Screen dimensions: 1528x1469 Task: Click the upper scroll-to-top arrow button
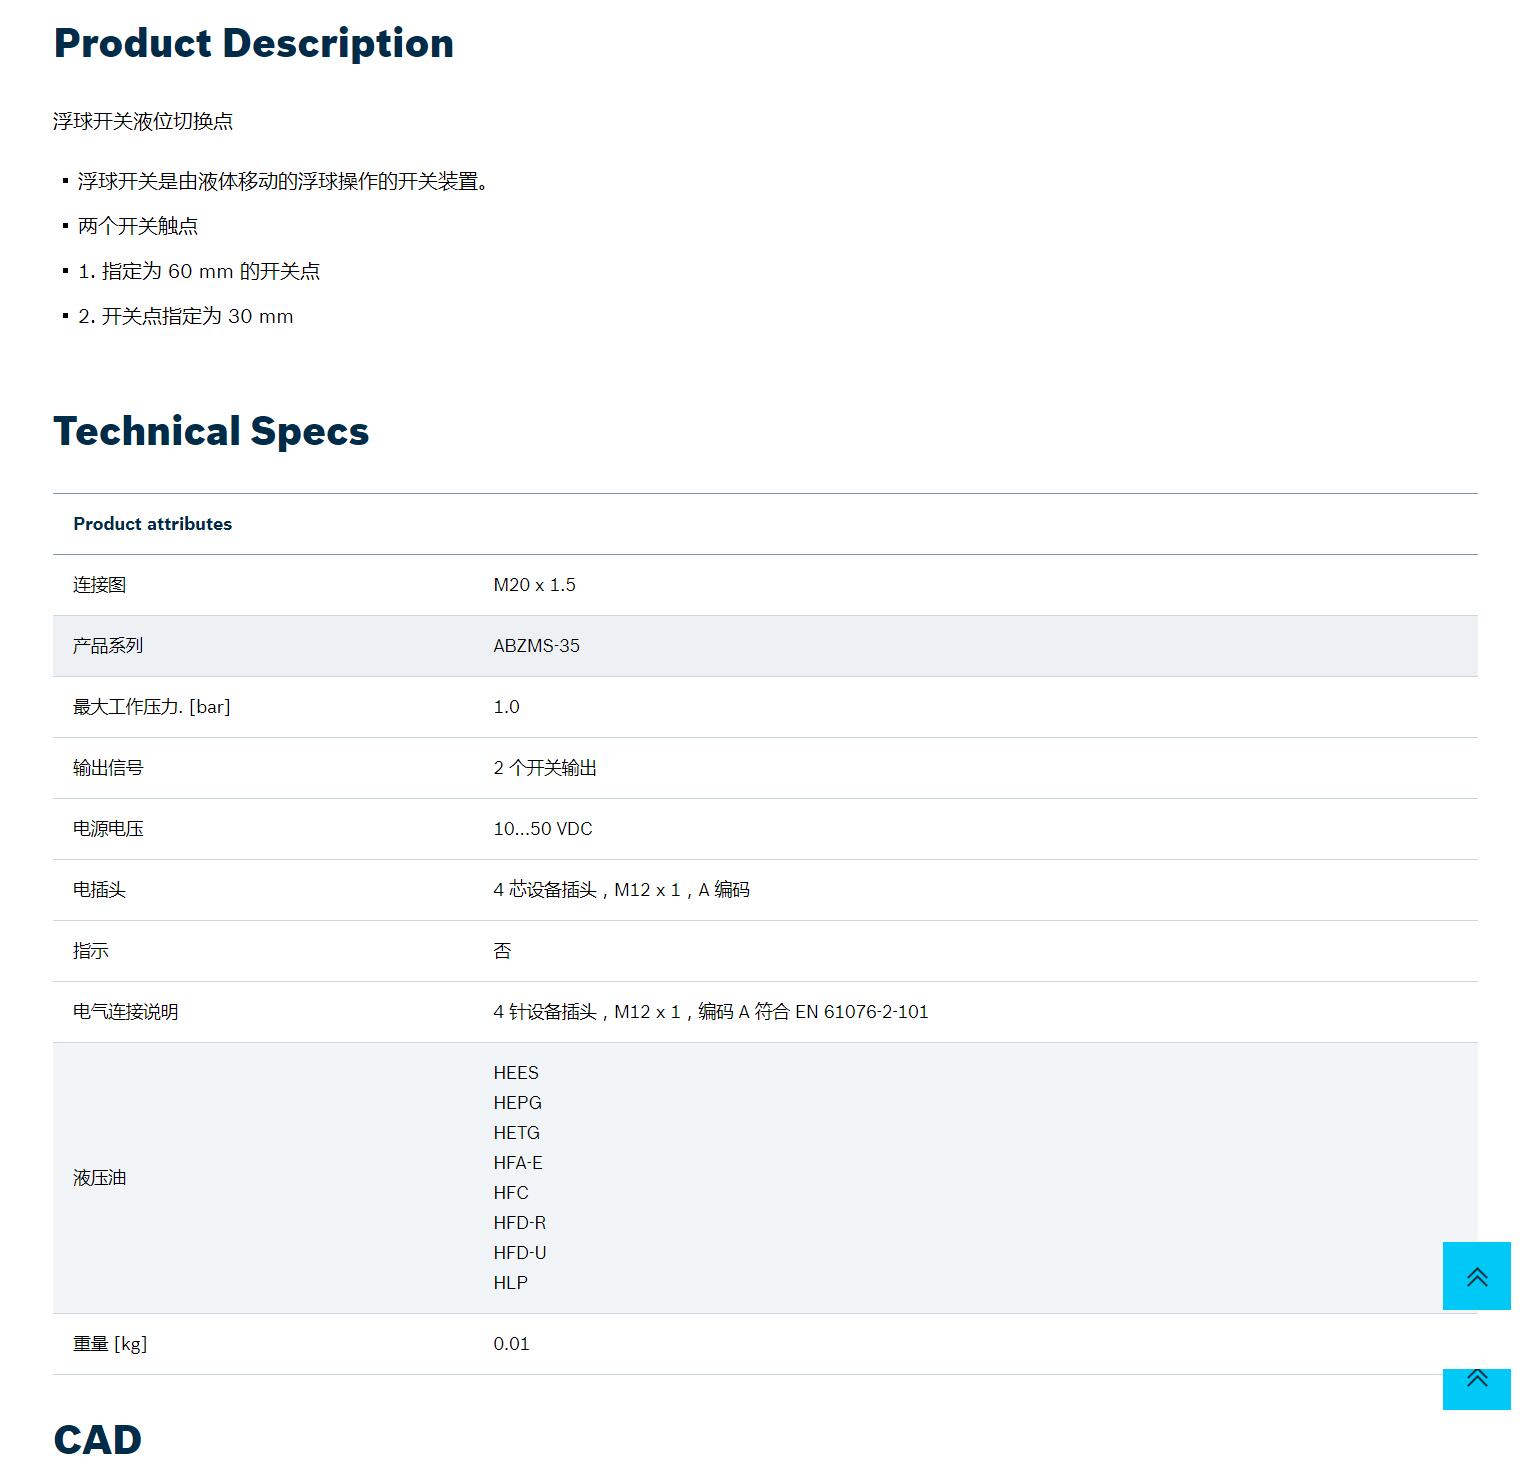point(1476,1276)
